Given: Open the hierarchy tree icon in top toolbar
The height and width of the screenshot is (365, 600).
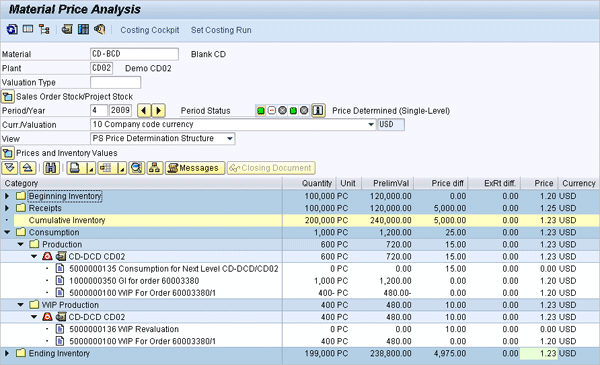Looking at the screenshot, I should pos(44,29).
